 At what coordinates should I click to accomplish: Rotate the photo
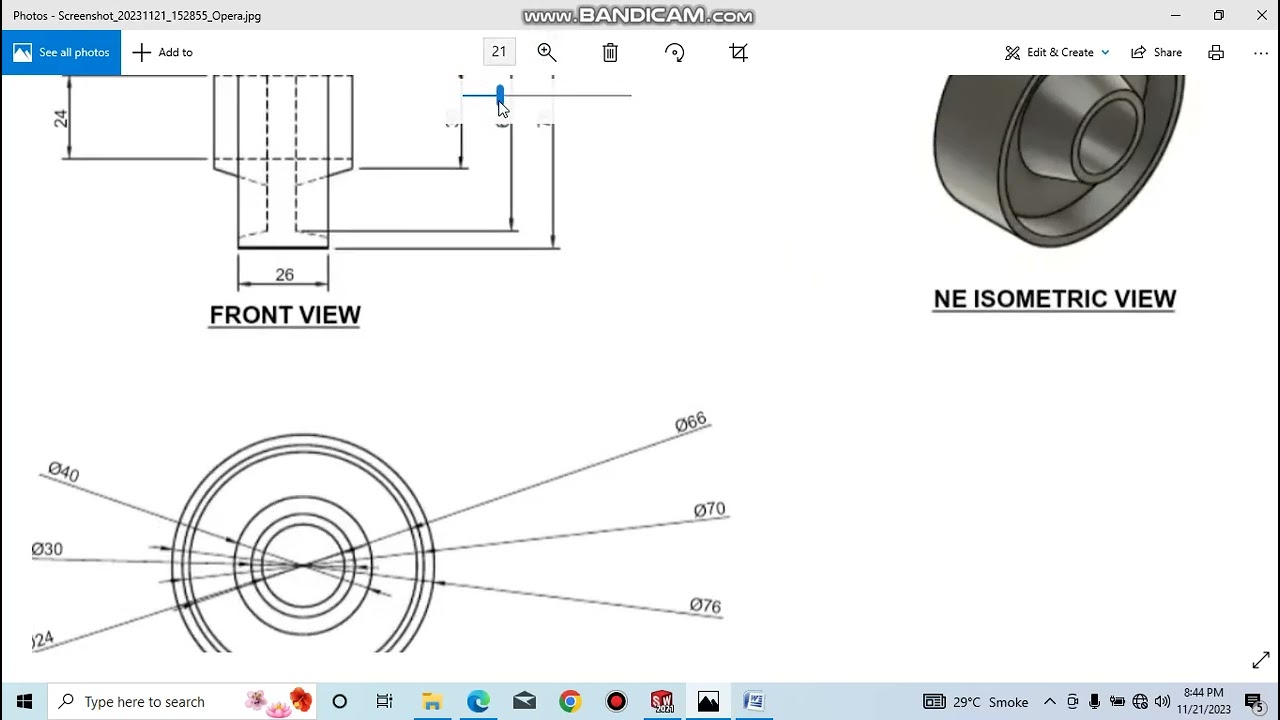click(x=675, y=52)
